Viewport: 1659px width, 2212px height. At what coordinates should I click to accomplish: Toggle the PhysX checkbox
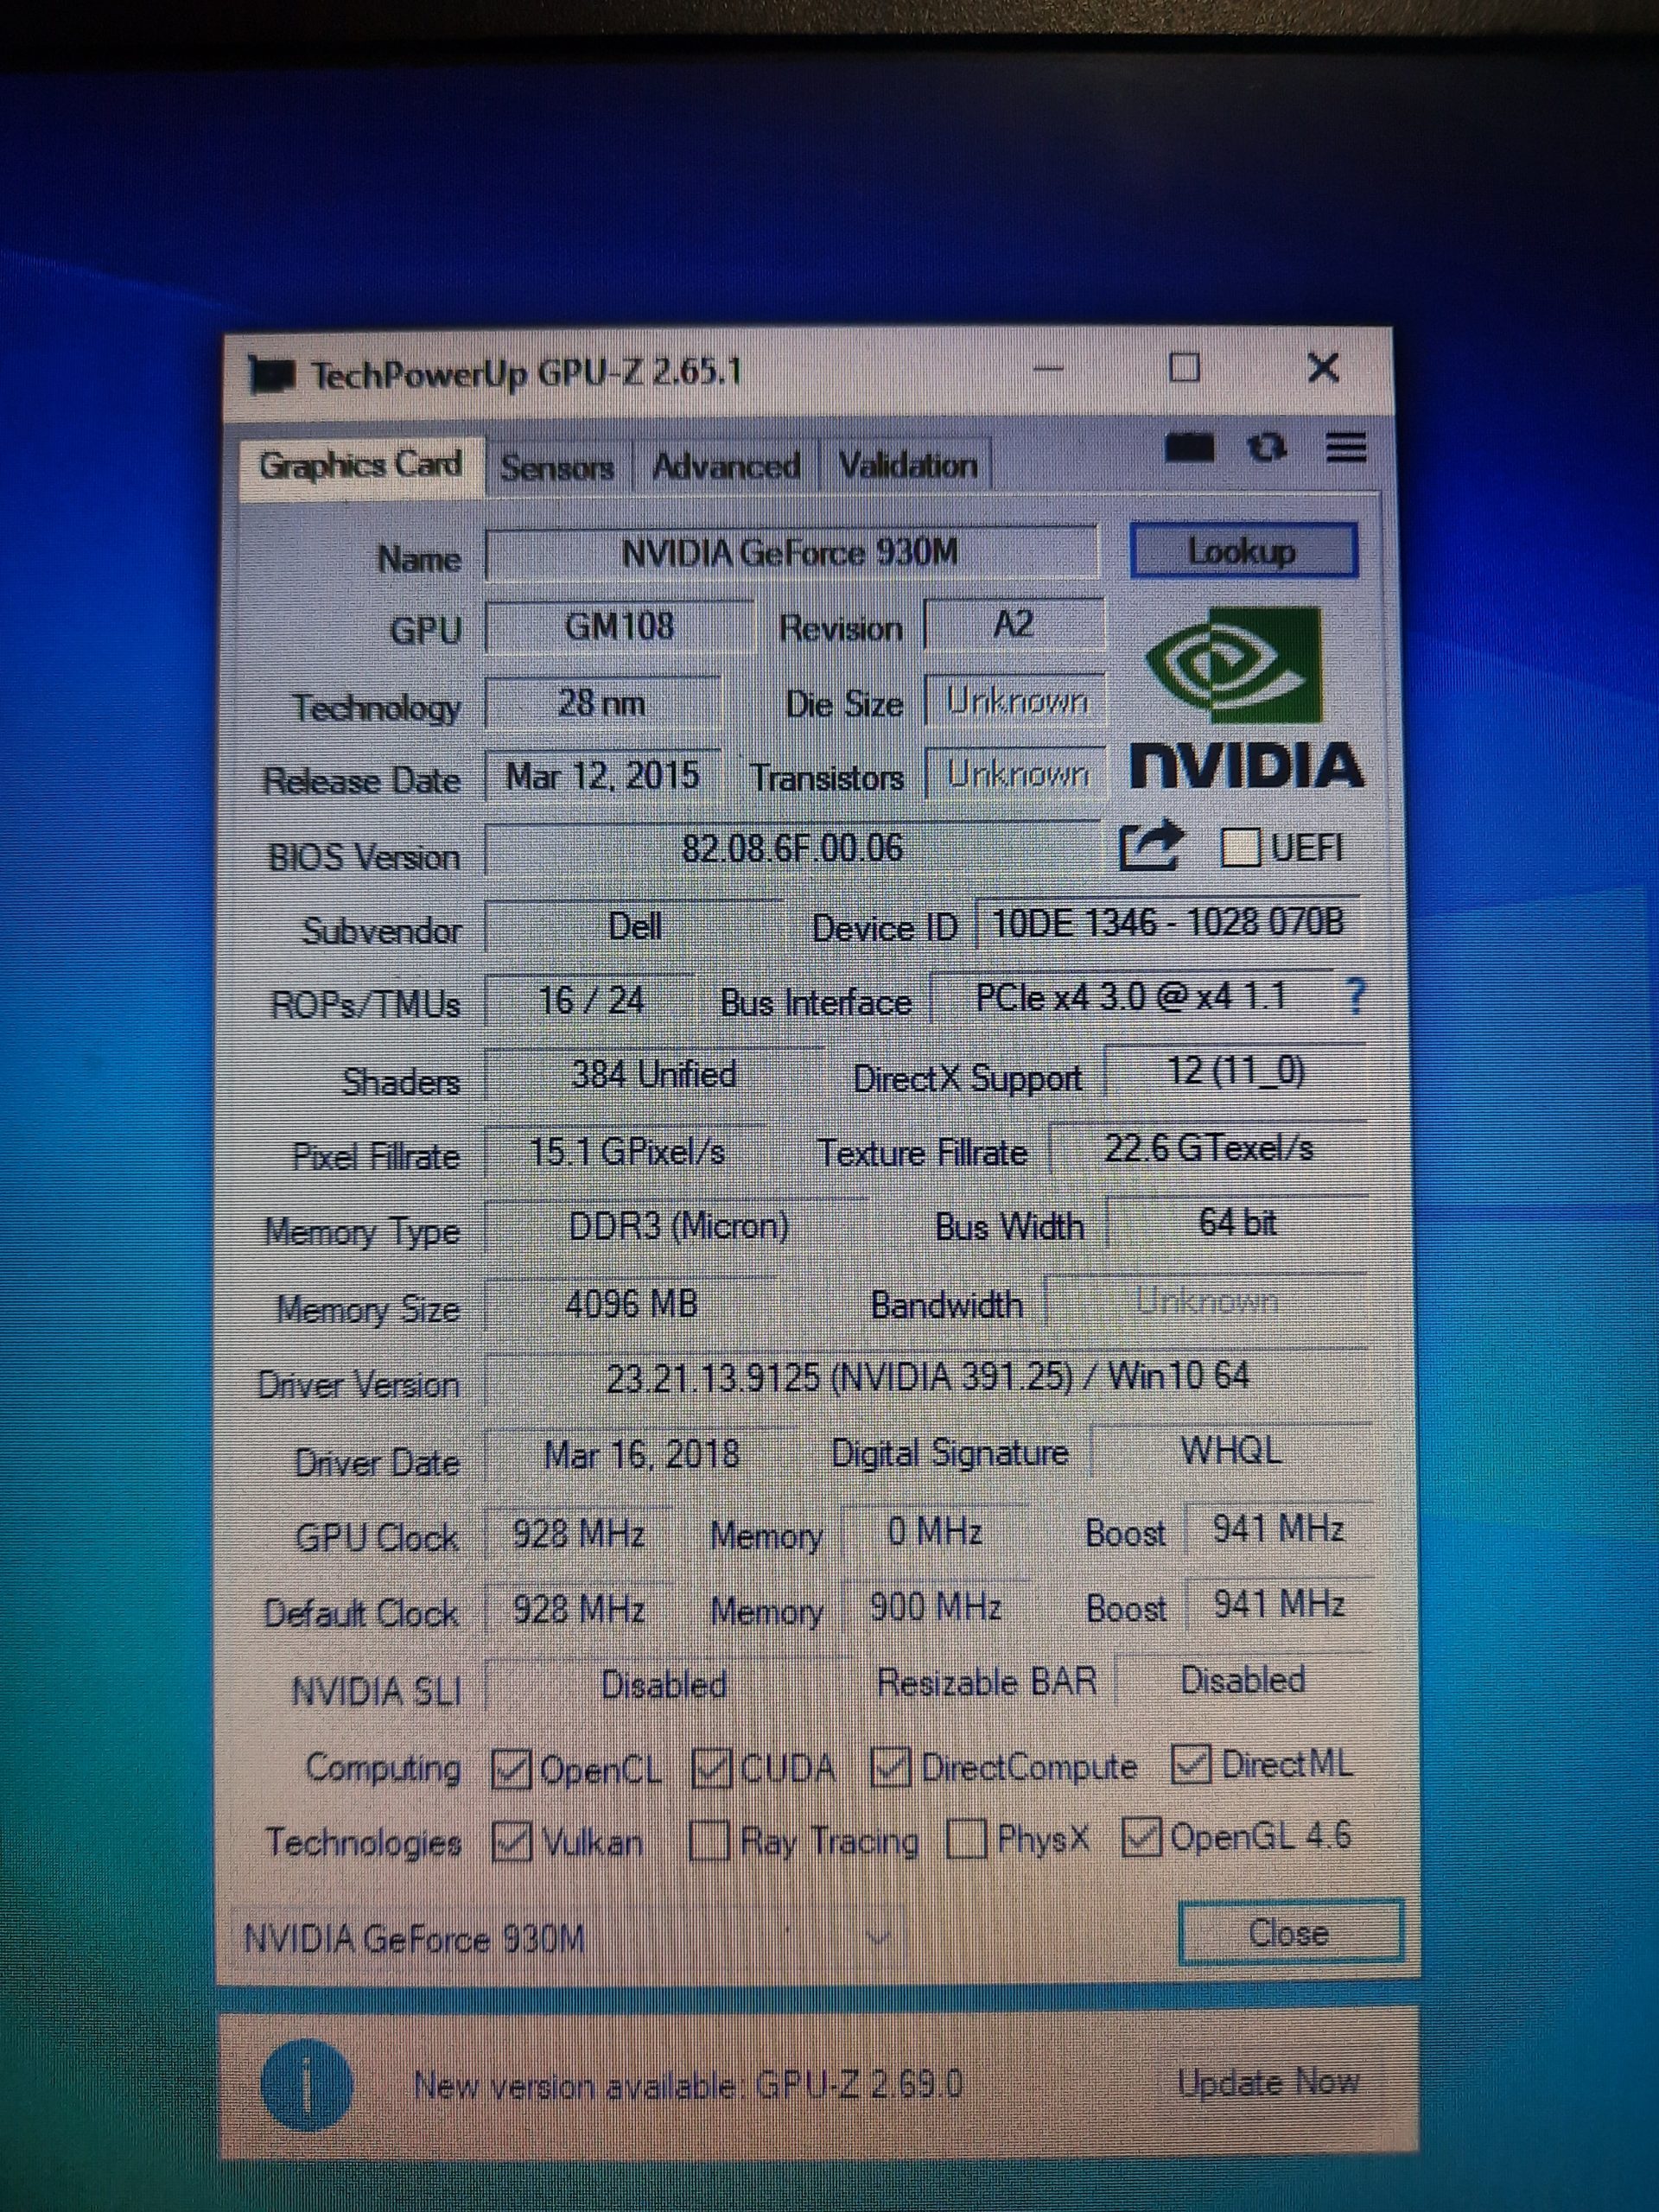pos(966,1838)
